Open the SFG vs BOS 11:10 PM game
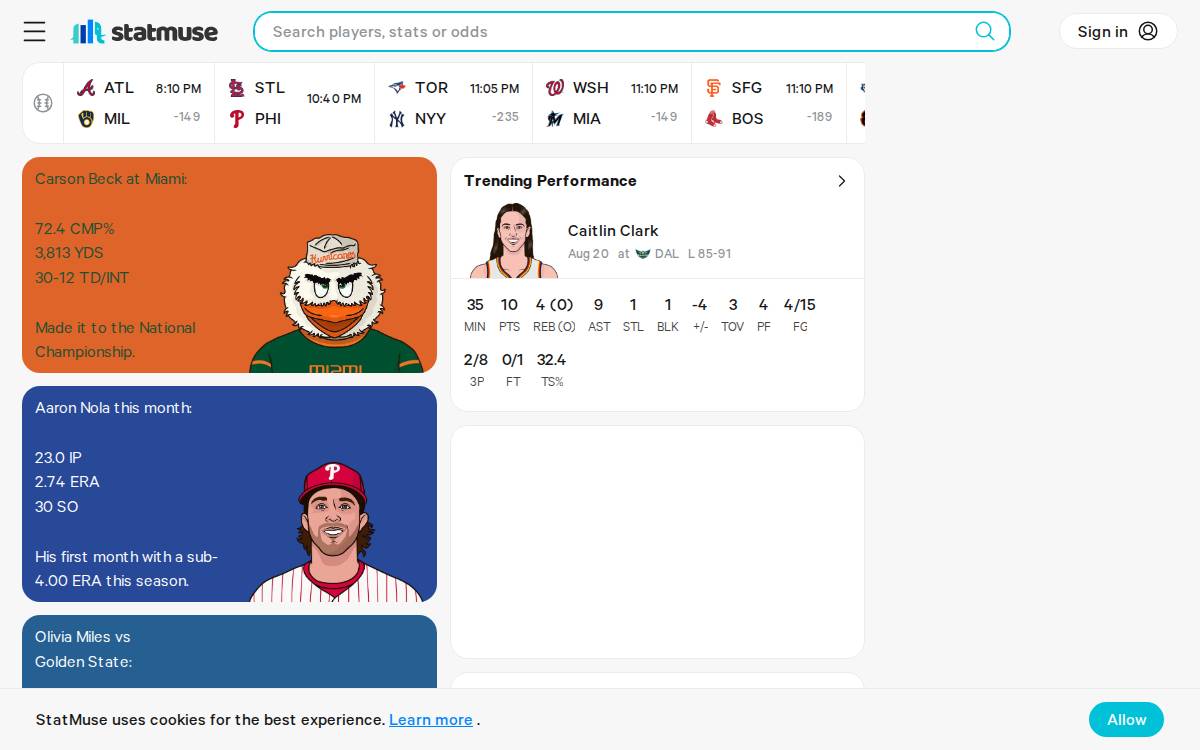 (770, 103)
